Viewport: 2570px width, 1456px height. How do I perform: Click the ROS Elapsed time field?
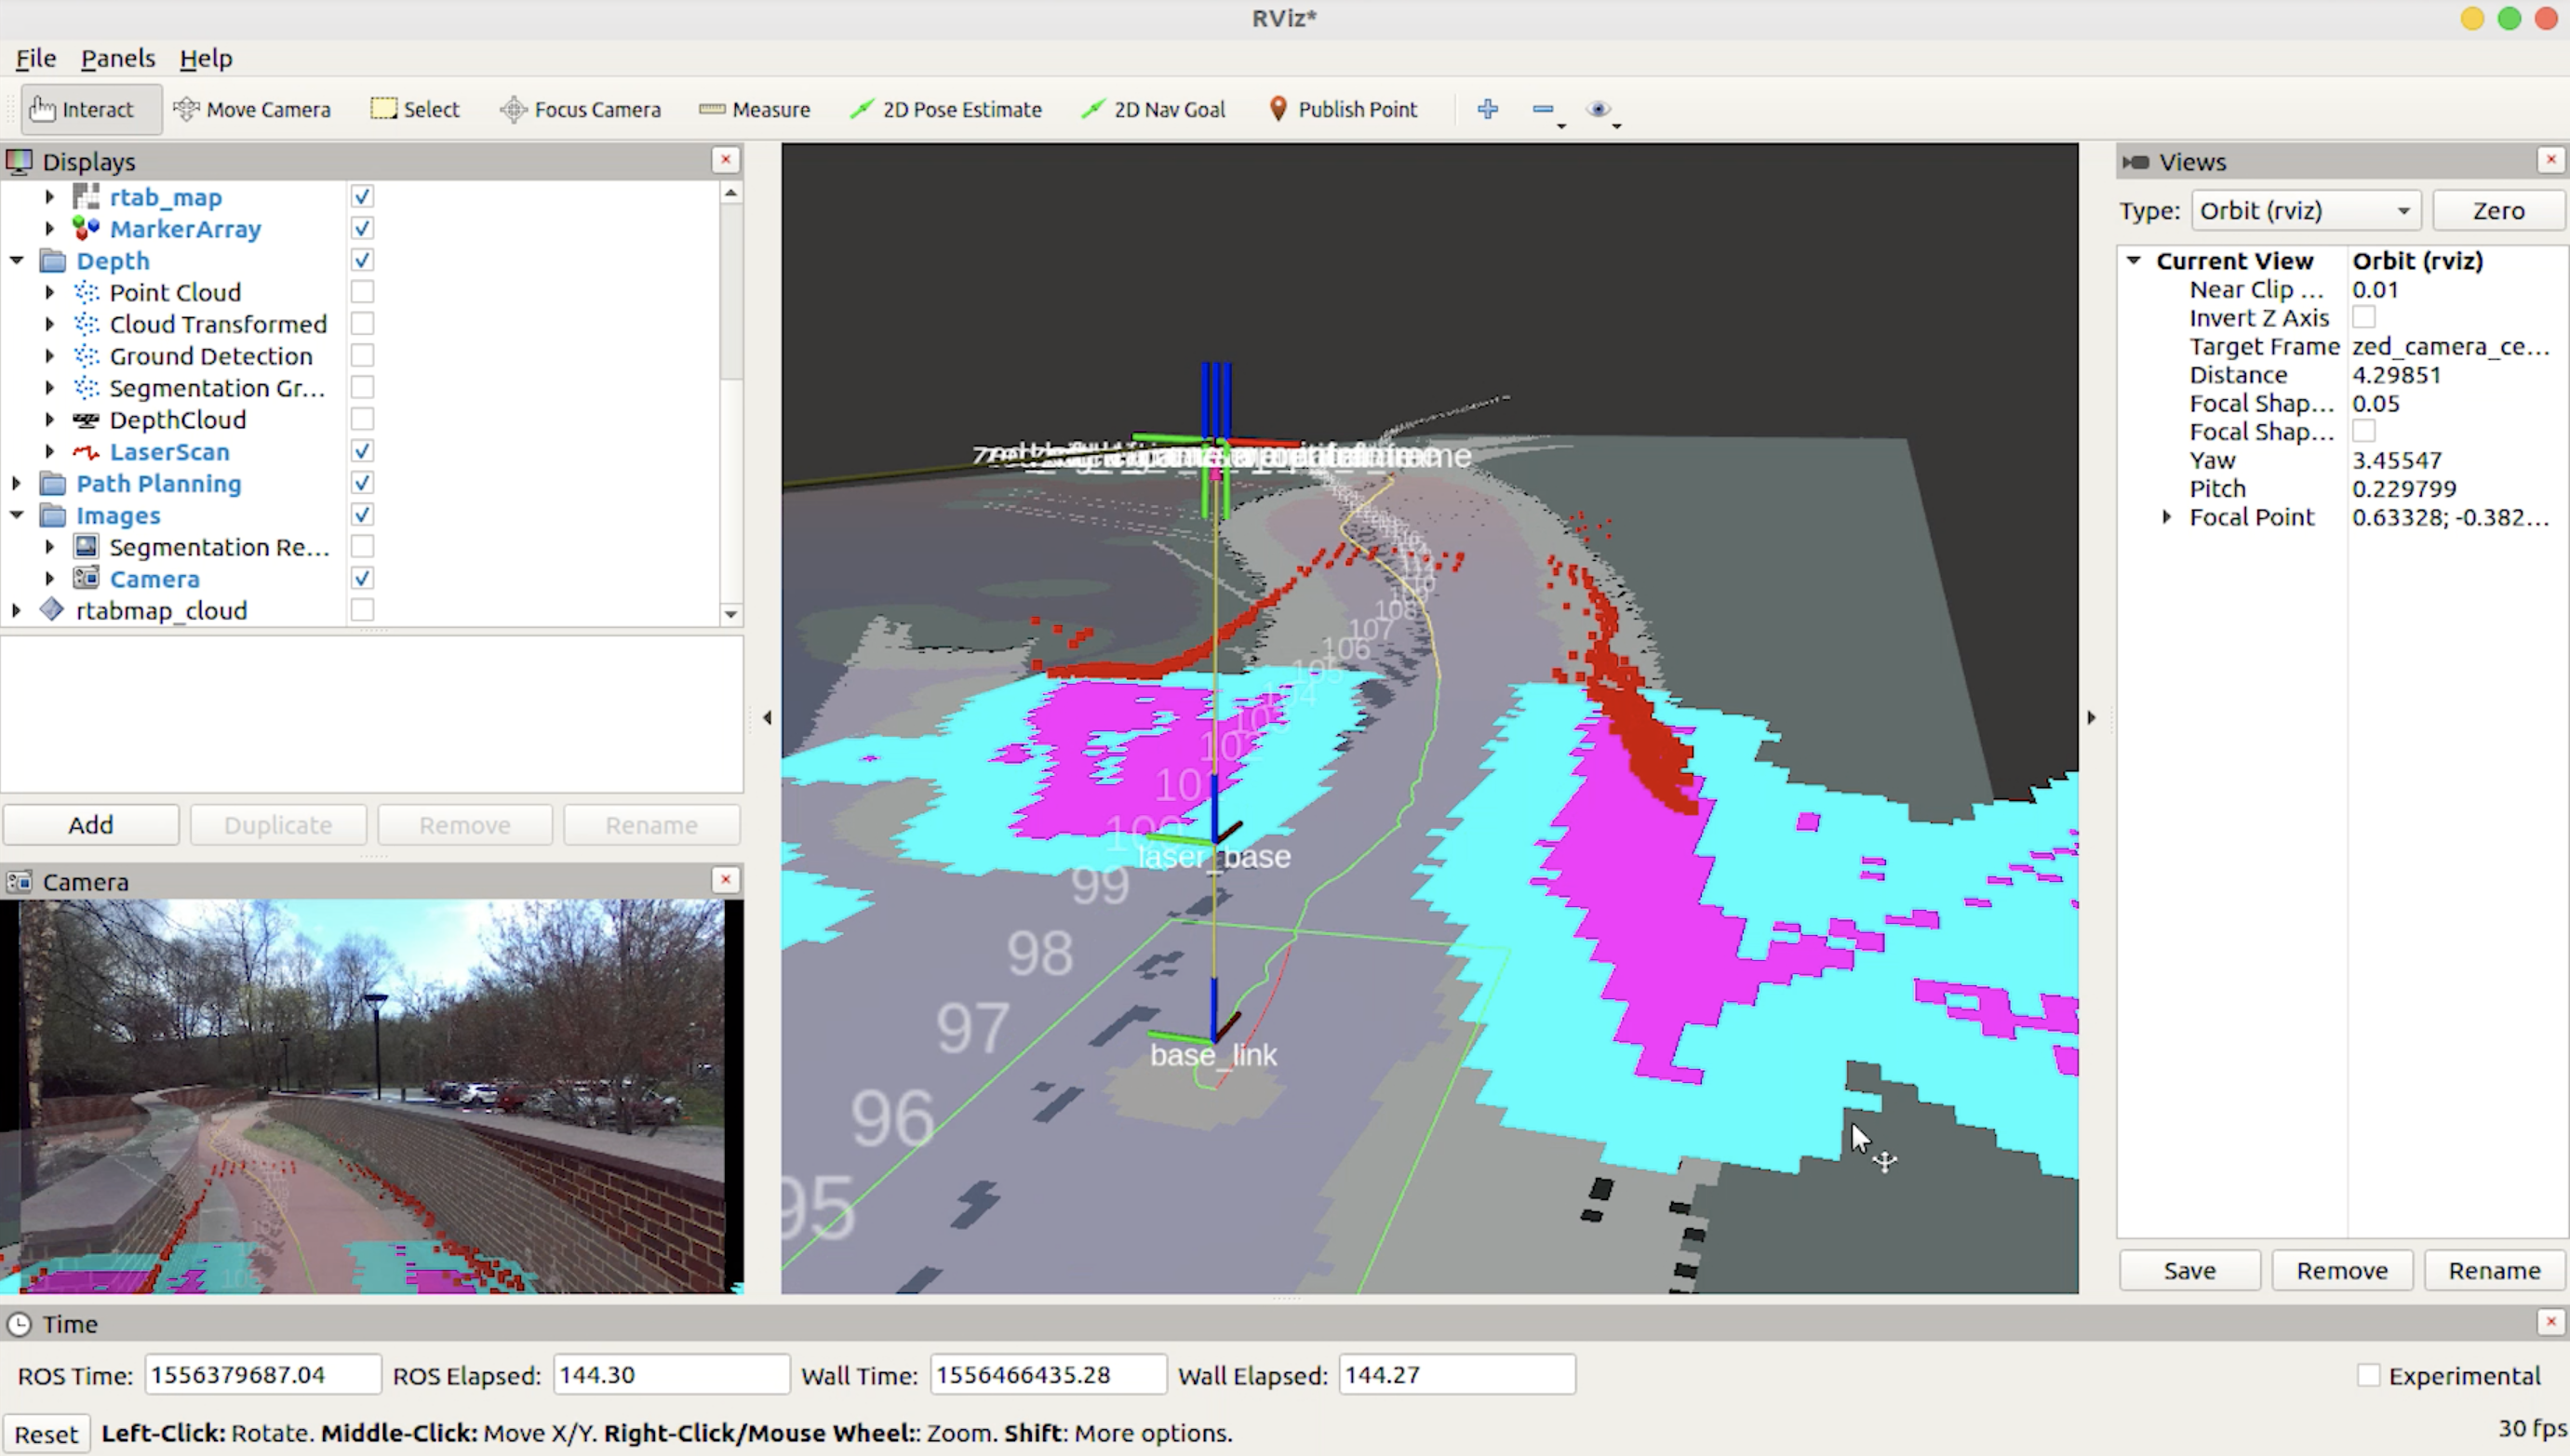(x=670, y=1375)
